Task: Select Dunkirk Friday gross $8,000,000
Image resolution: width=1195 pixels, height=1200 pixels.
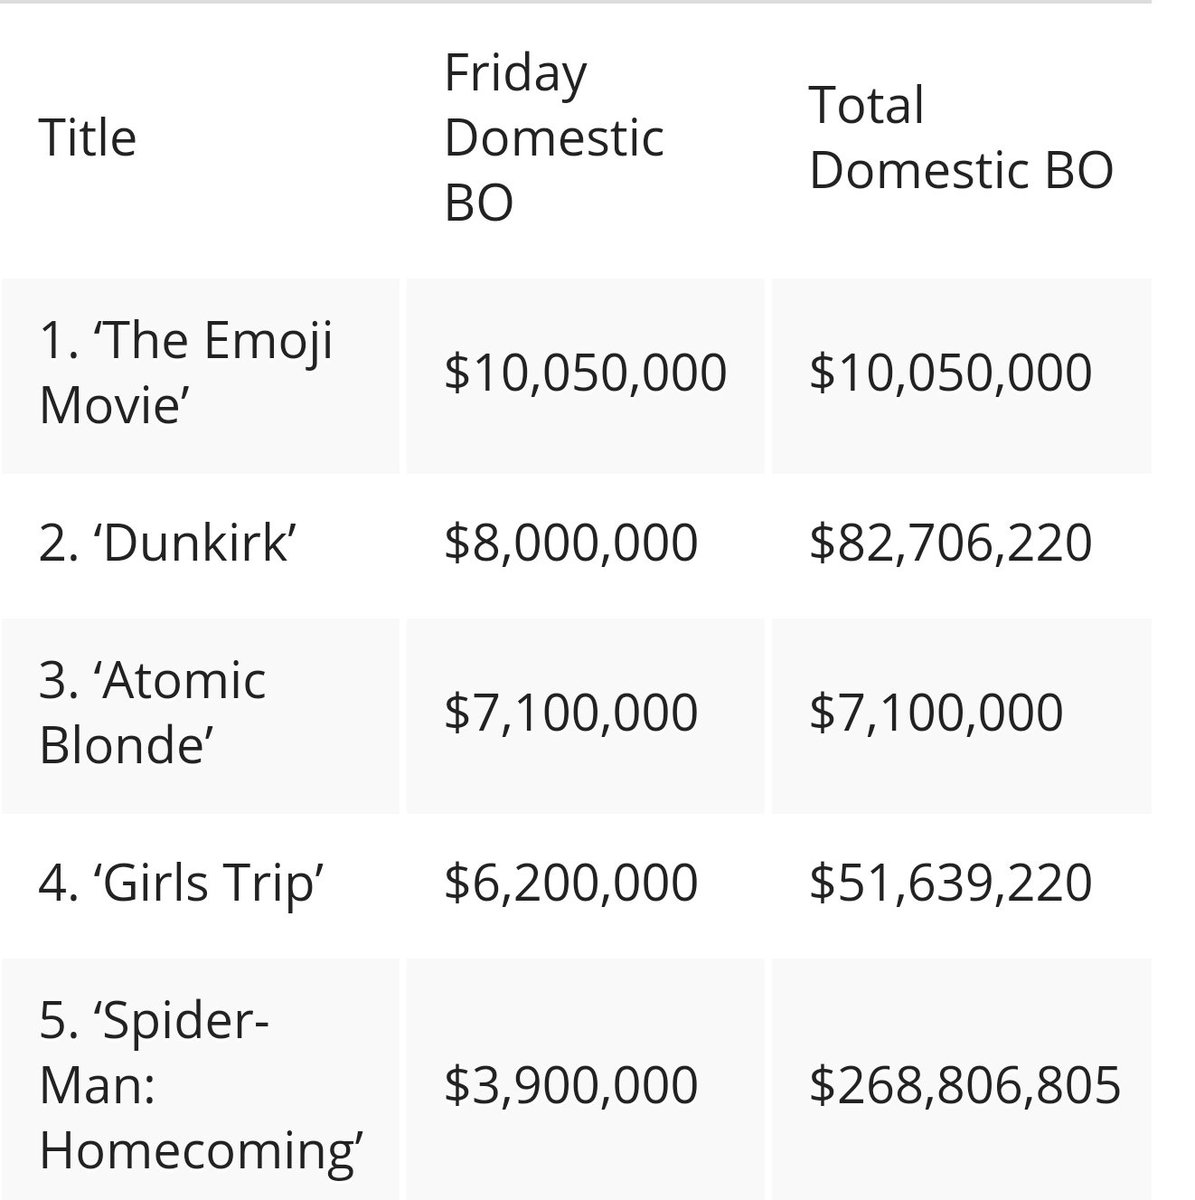Action: click(x=571, y=543)
